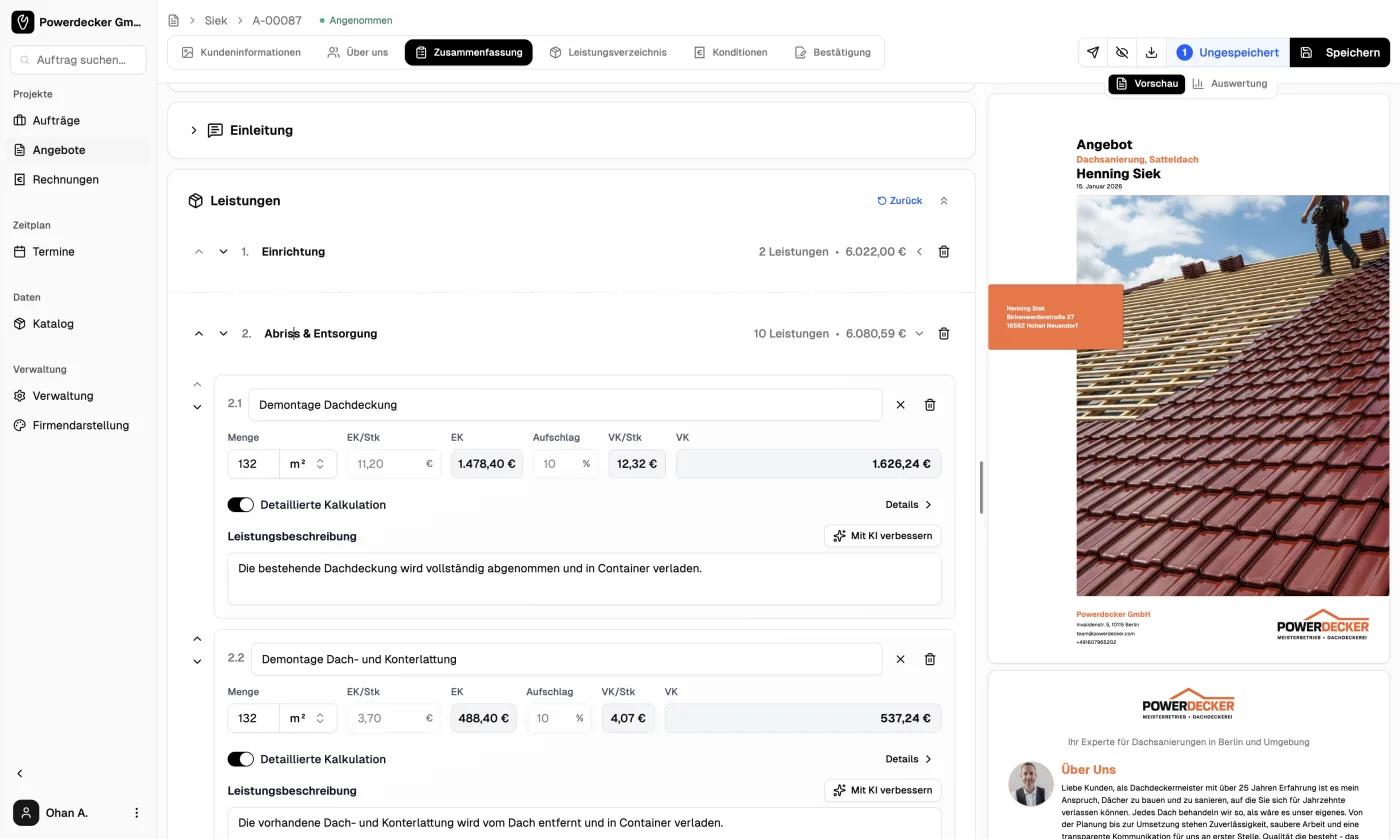The height and width of the screenshot is (839, 1400).
Task: Click the Angebot cover page preview thumbnail
Action: click(x=1188, y=379)
